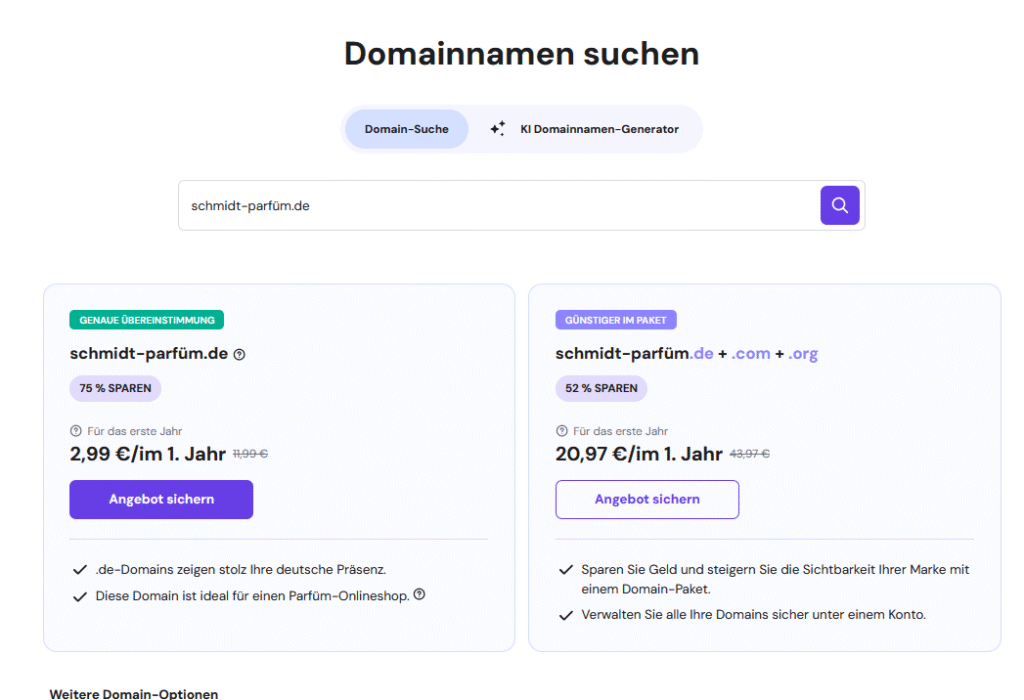Click the .org extension in bundle title

tap(803, 354)
